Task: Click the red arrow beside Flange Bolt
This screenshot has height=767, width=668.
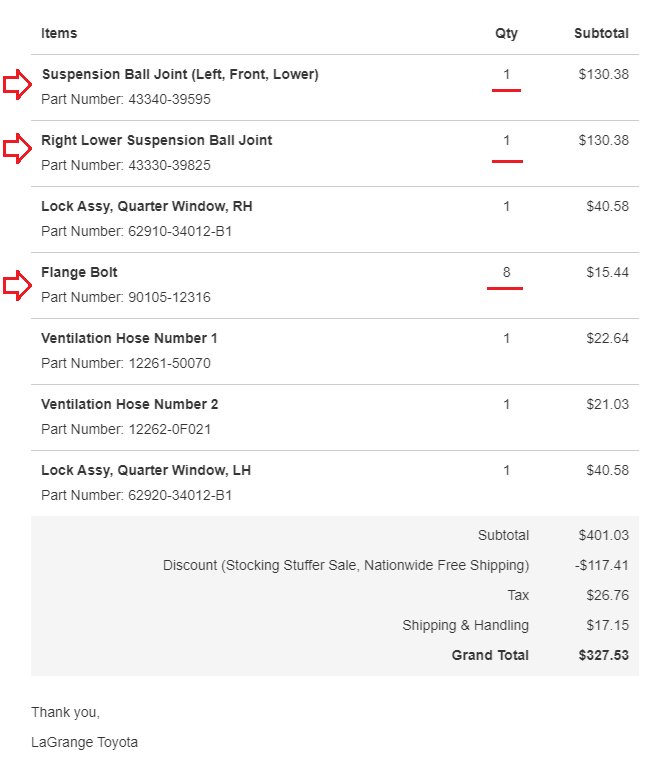Action: (17, 285)
